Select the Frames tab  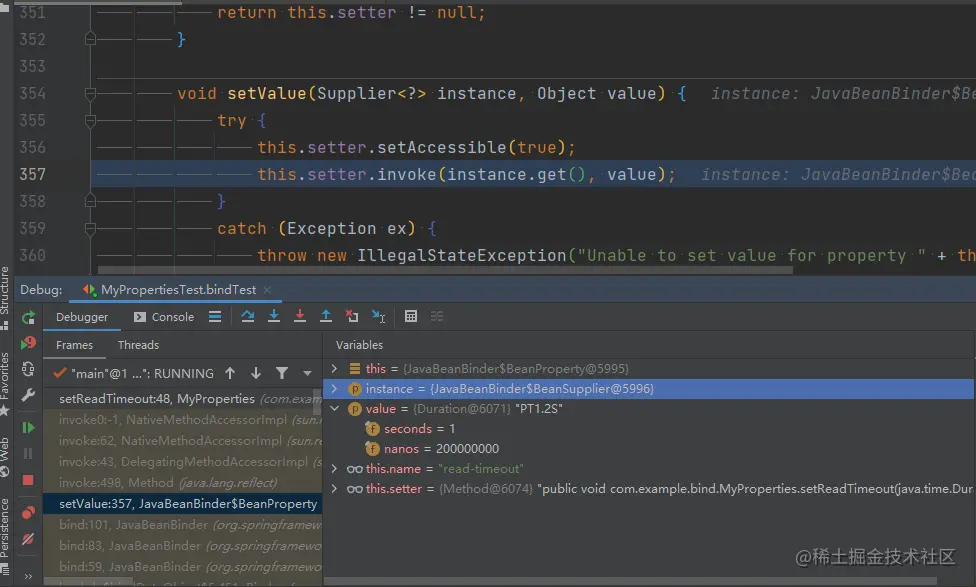click(x=74, y=345)
